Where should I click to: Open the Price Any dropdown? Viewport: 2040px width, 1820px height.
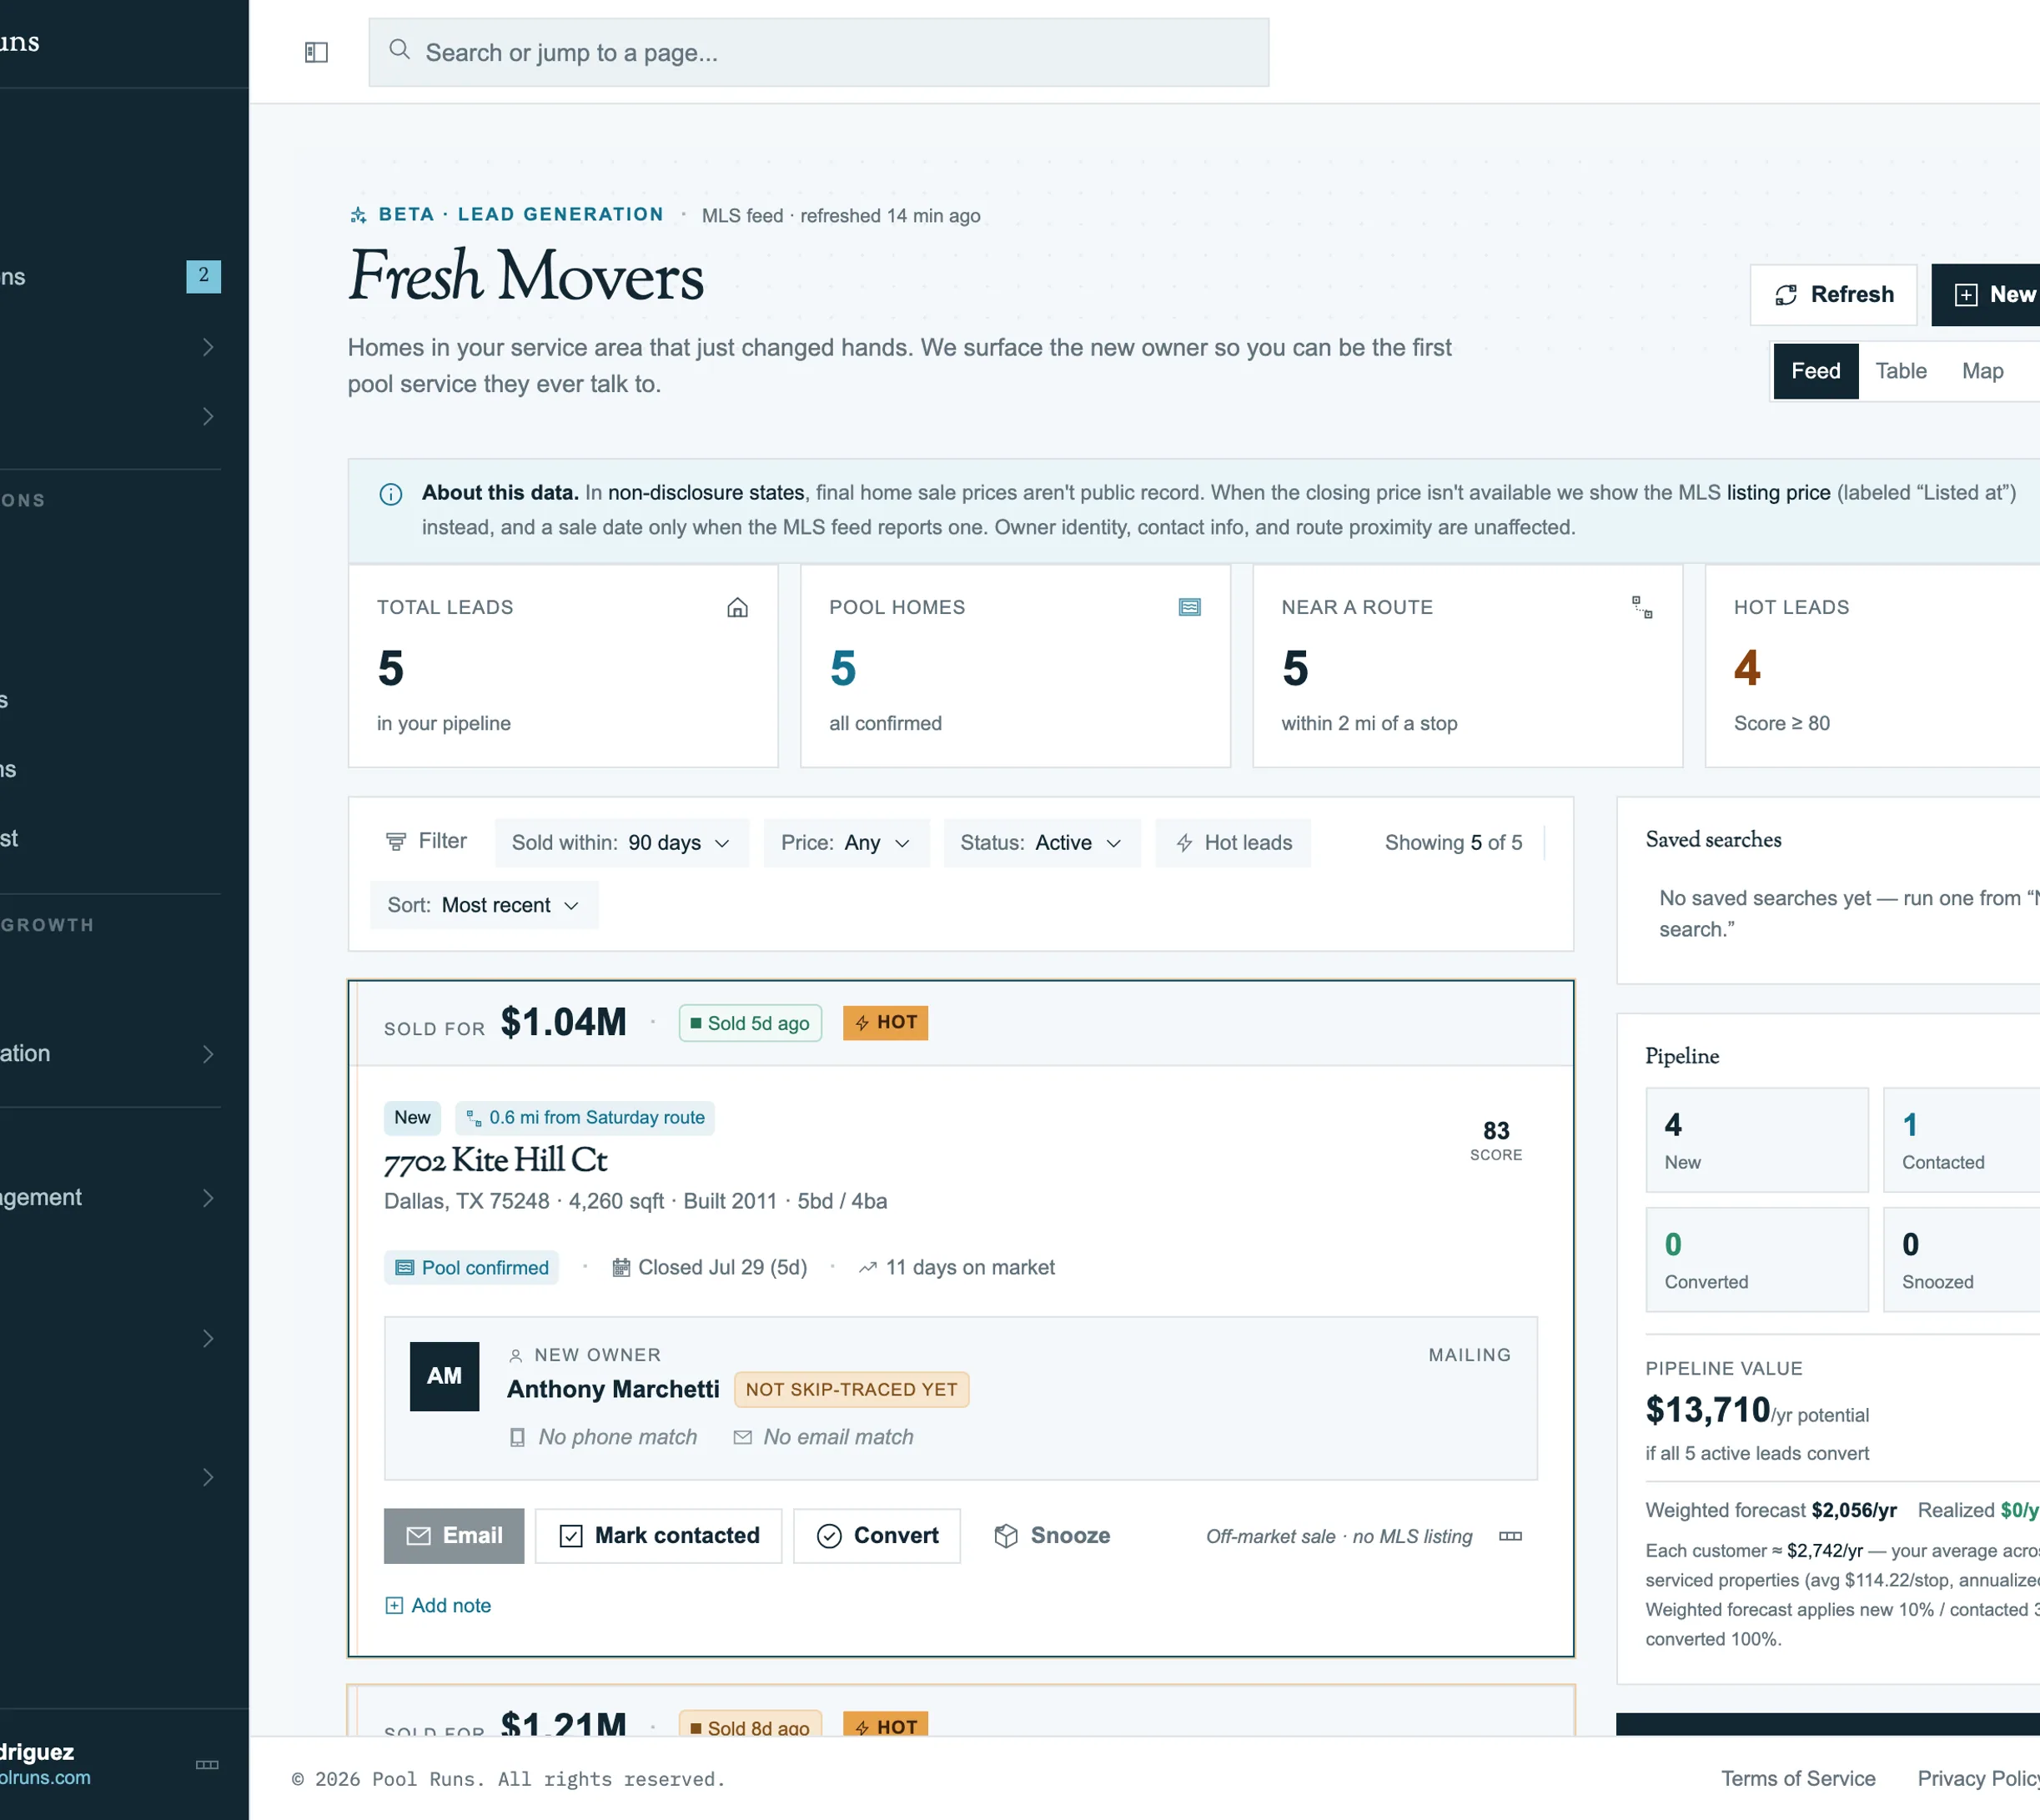coord(846,842)
